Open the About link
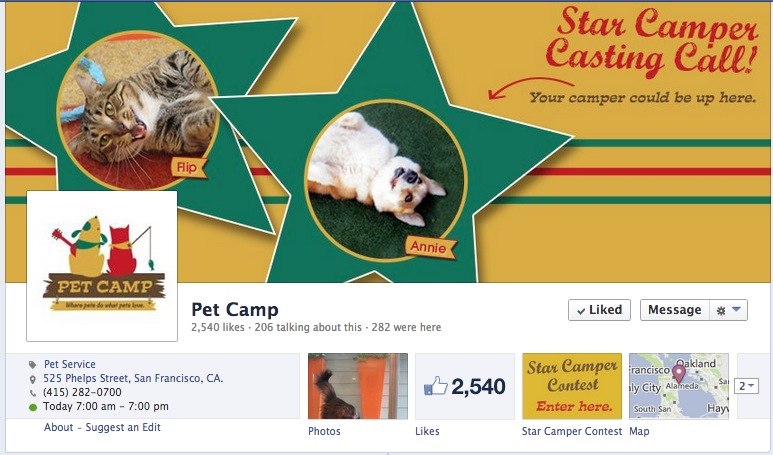773x455 pixels. tap(59, 427)
